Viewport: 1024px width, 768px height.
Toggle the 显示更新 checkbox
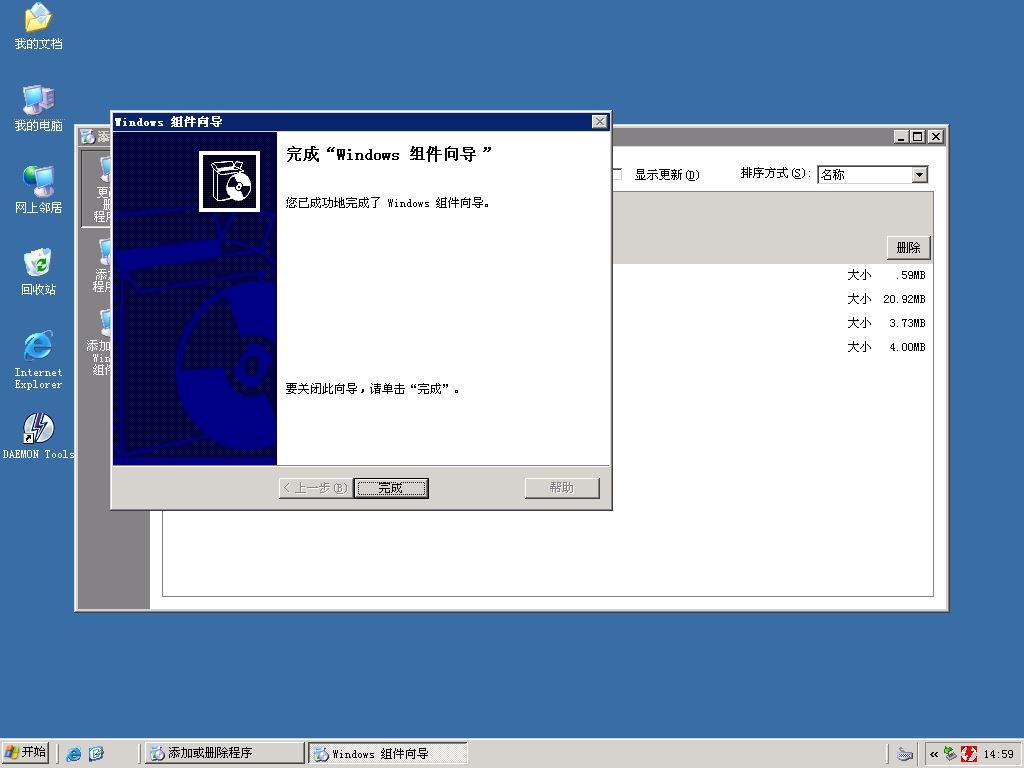pyautogui.click(x=617, y=174)
